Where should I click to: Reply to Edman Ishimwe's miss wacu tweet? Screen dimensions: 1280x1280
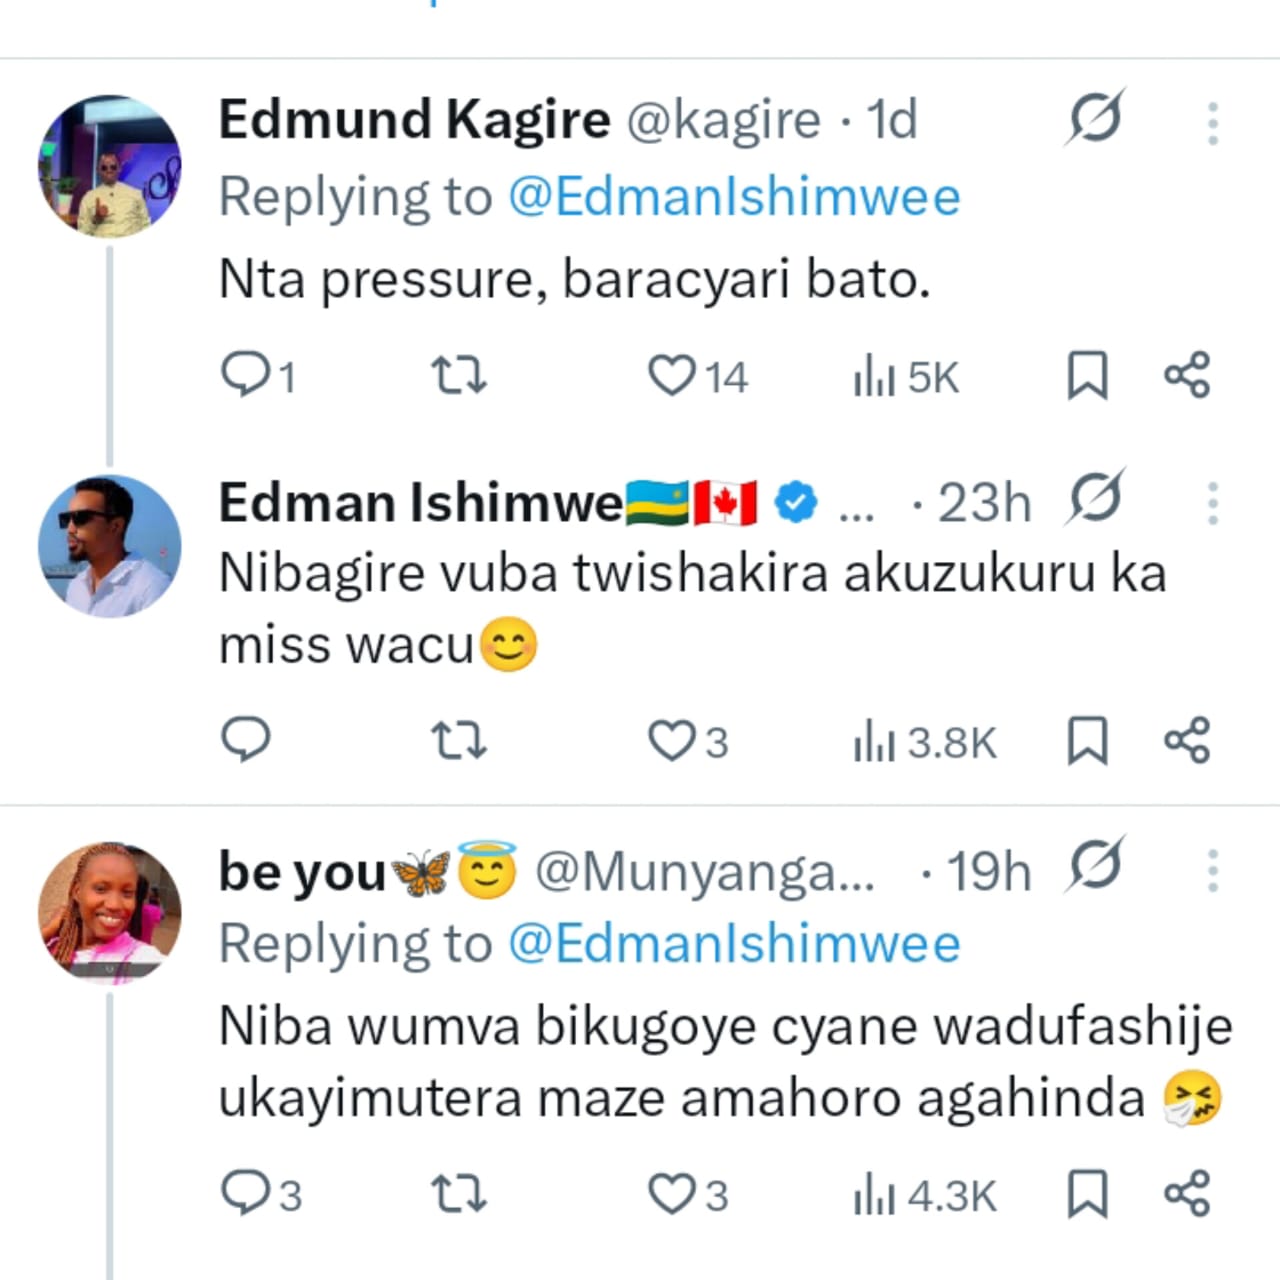click(x=246, y=741)
